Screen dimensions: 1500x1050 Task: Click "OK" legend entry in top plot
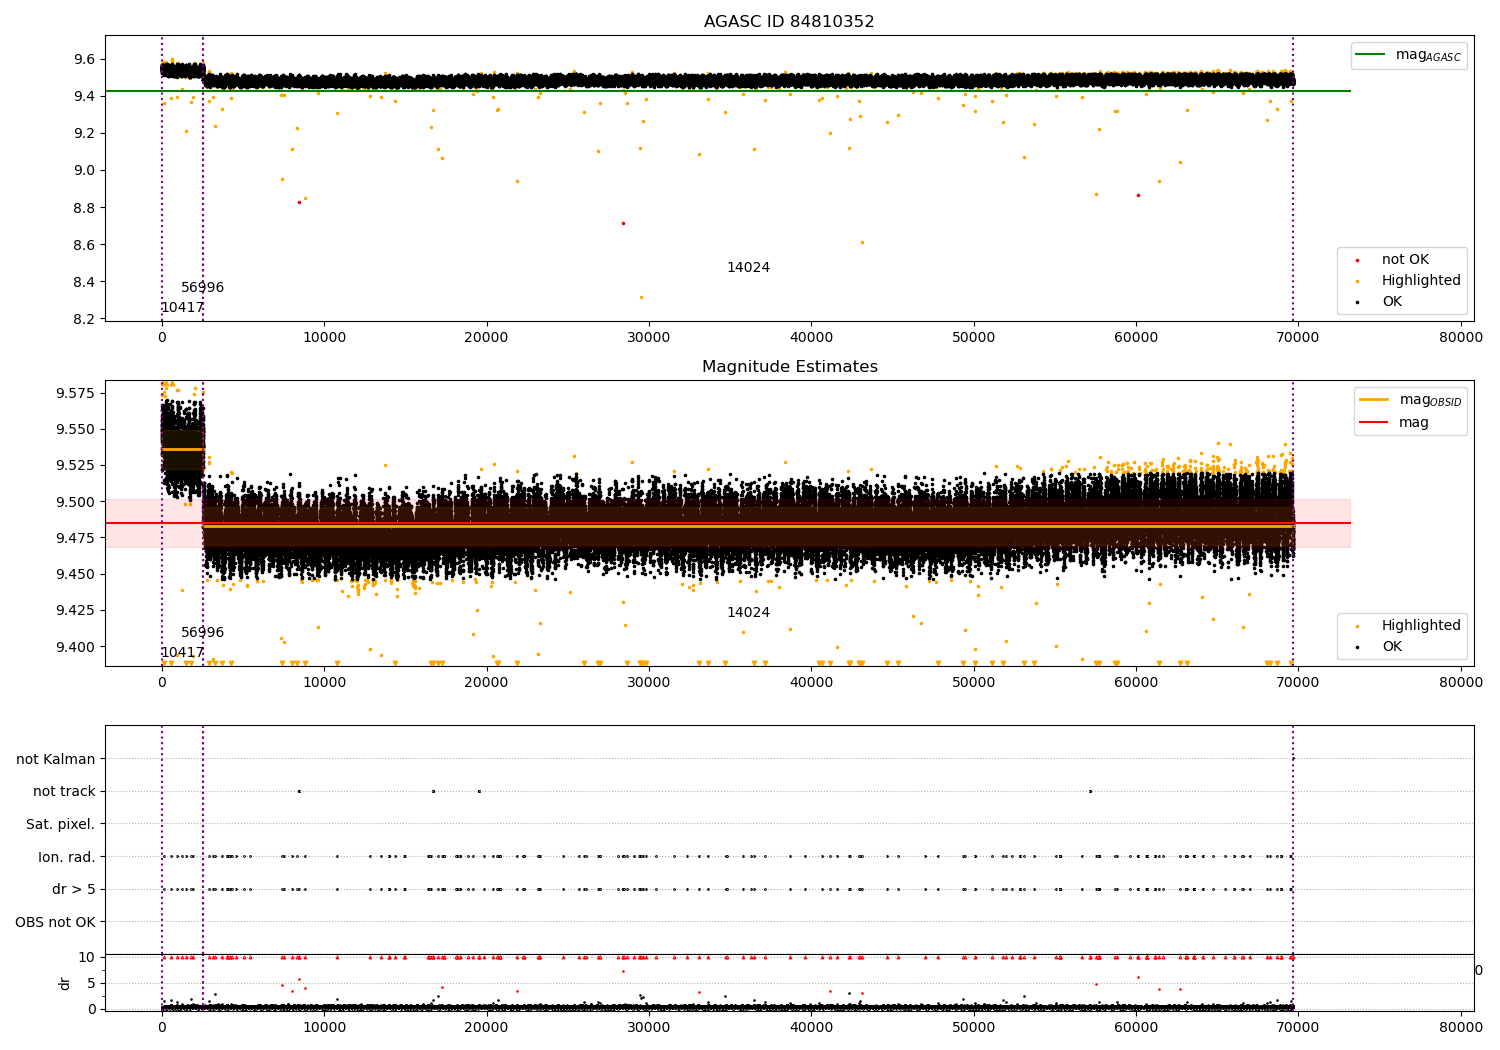[x=1391, y=302]
